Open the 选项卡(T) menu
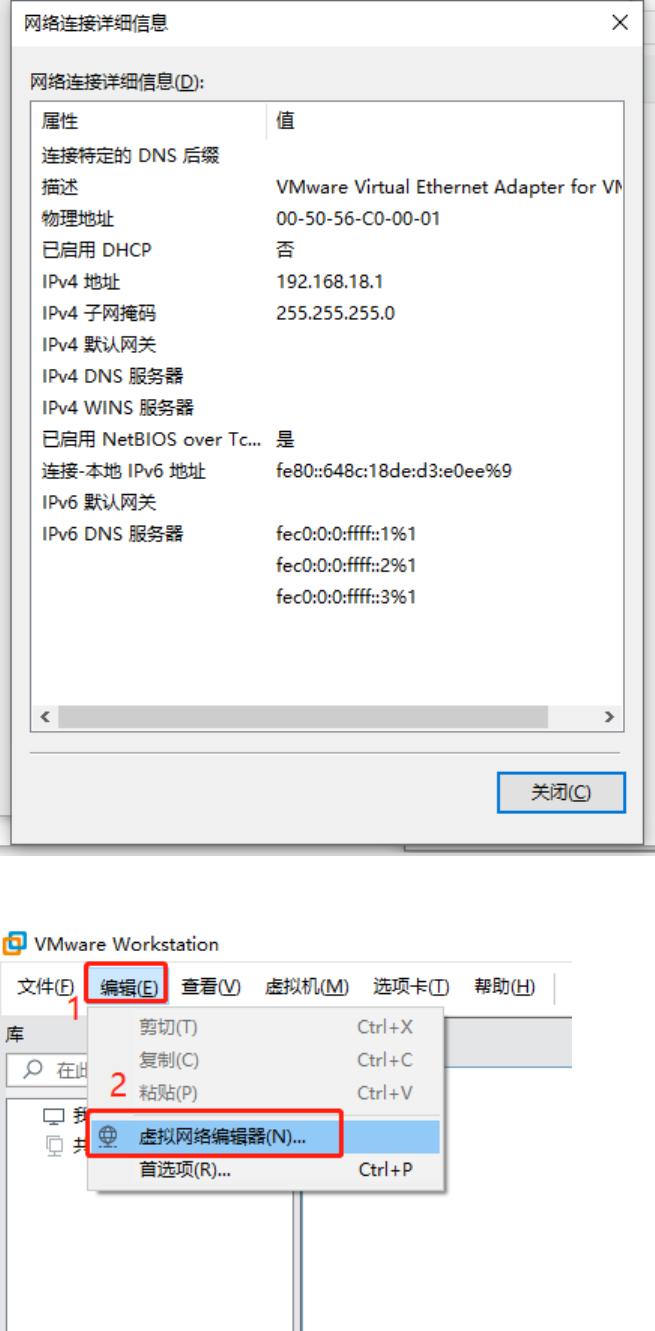 (411, 987)
